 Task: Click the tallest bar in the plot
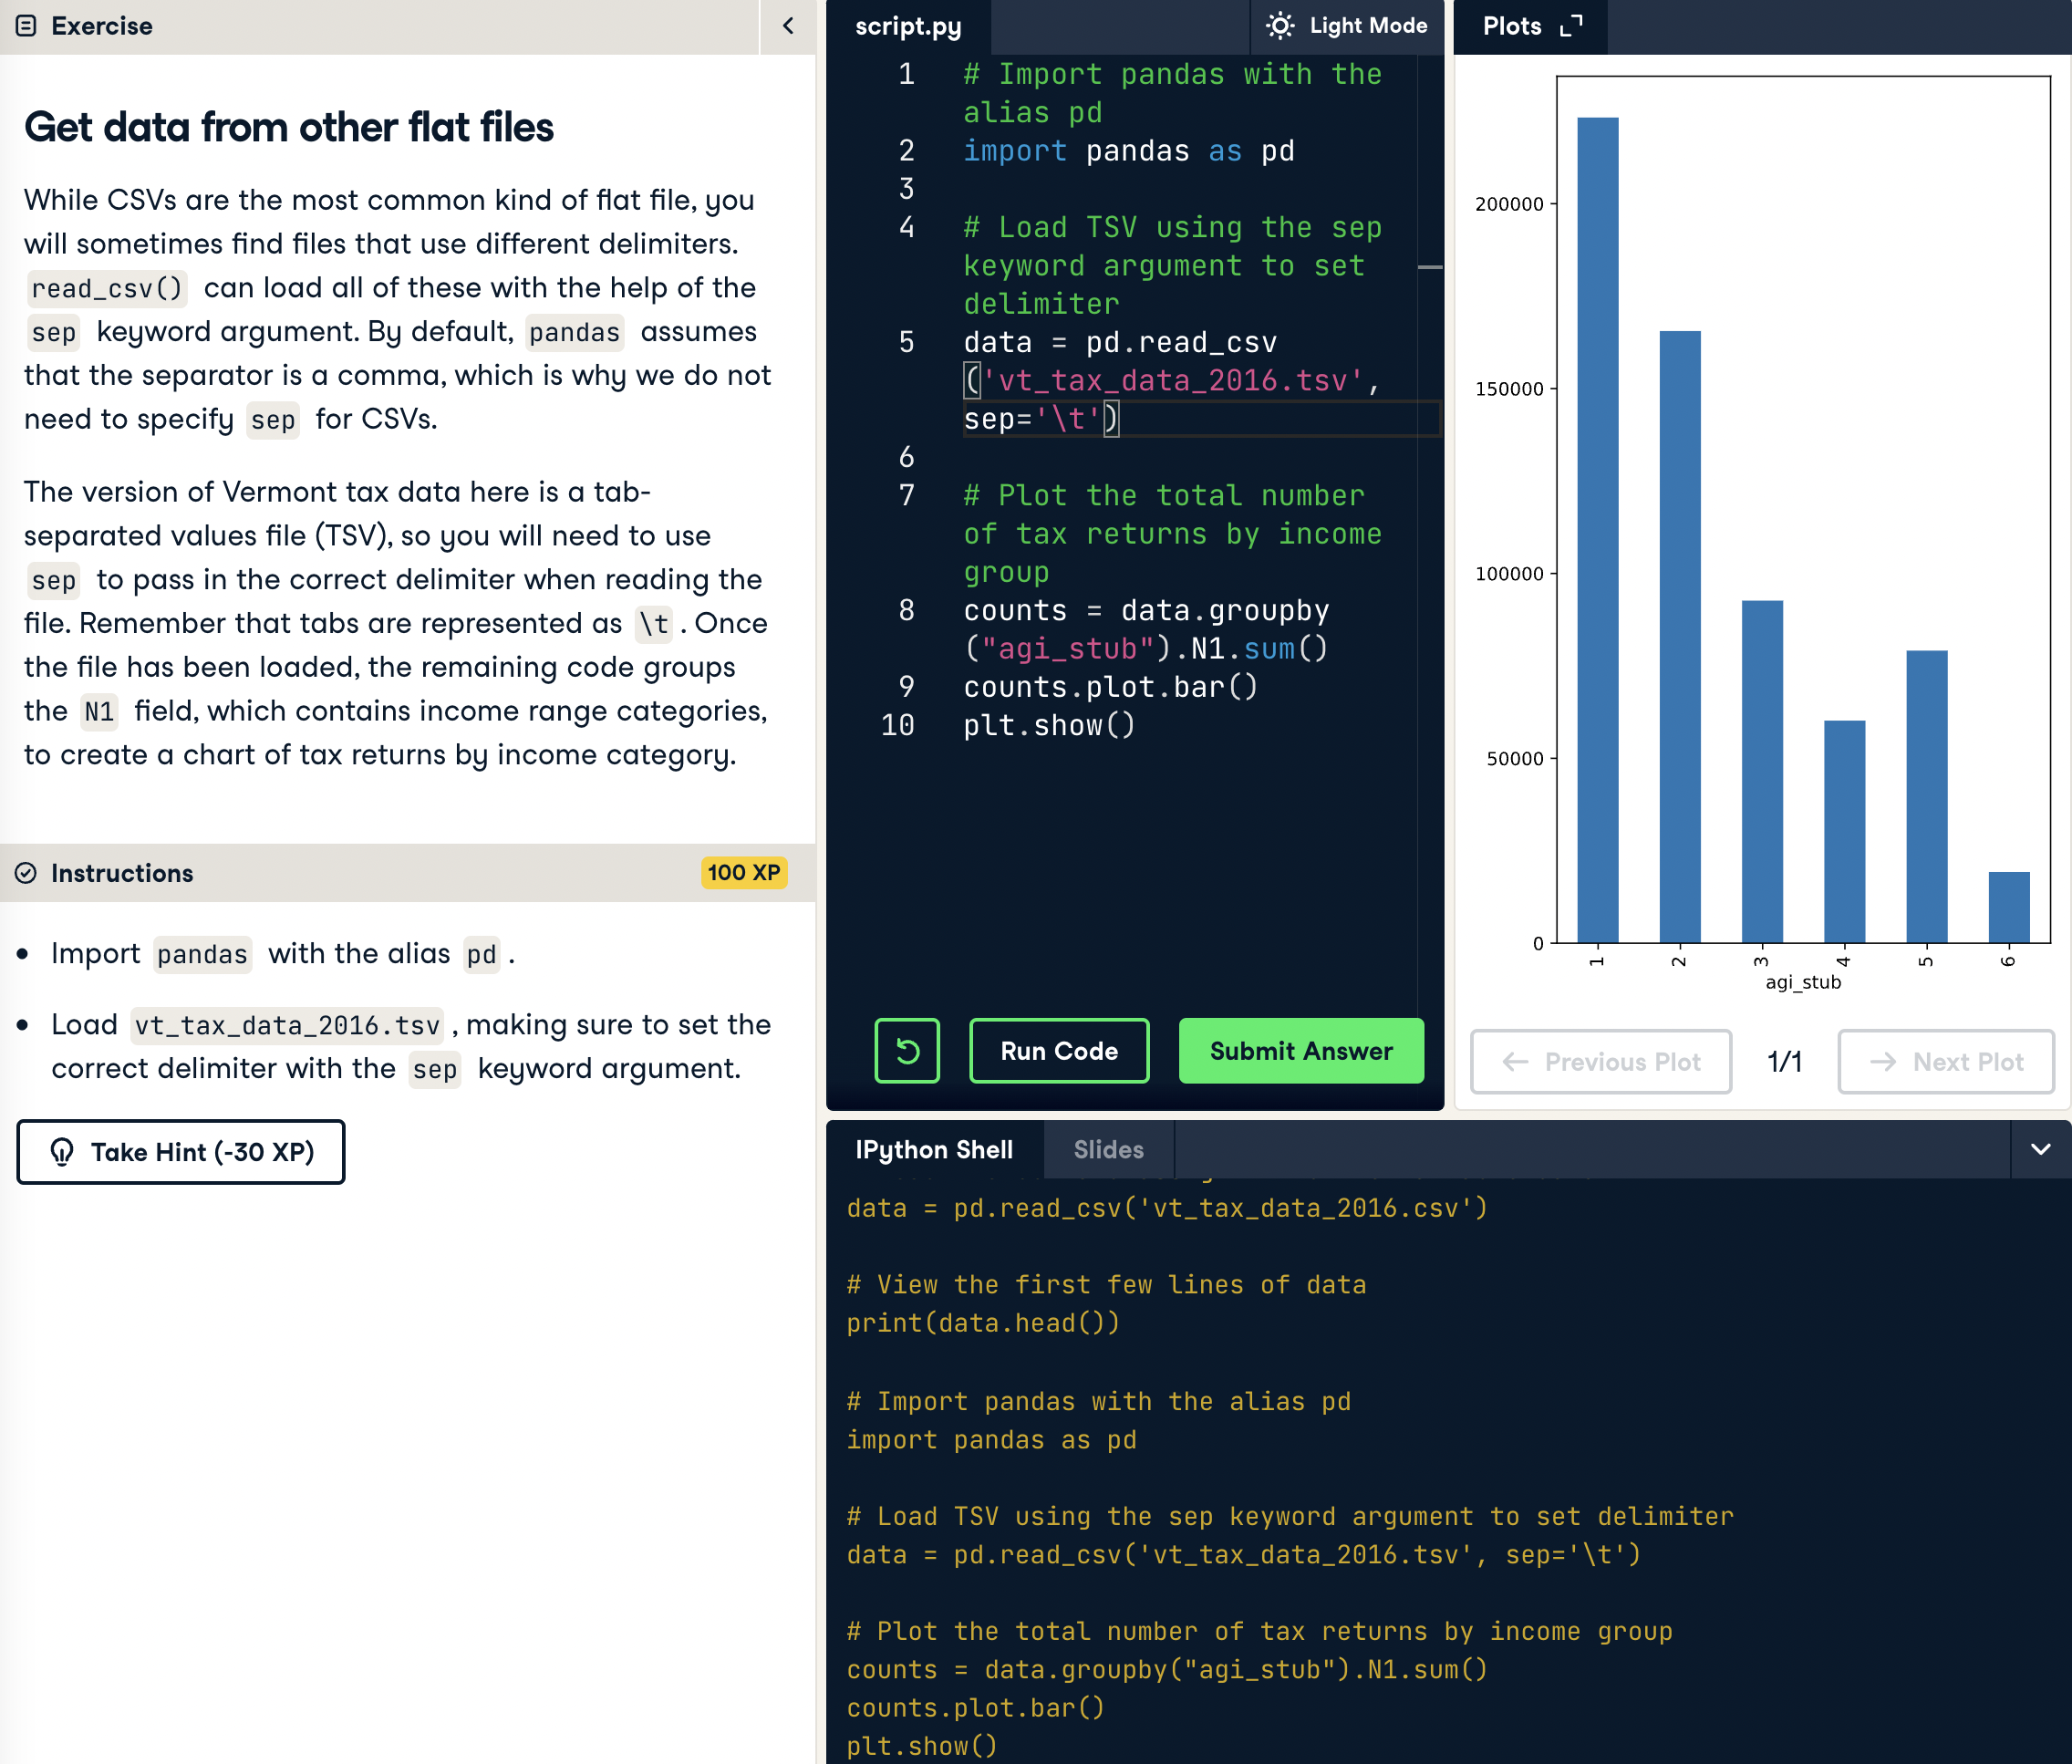[1597, 529]
